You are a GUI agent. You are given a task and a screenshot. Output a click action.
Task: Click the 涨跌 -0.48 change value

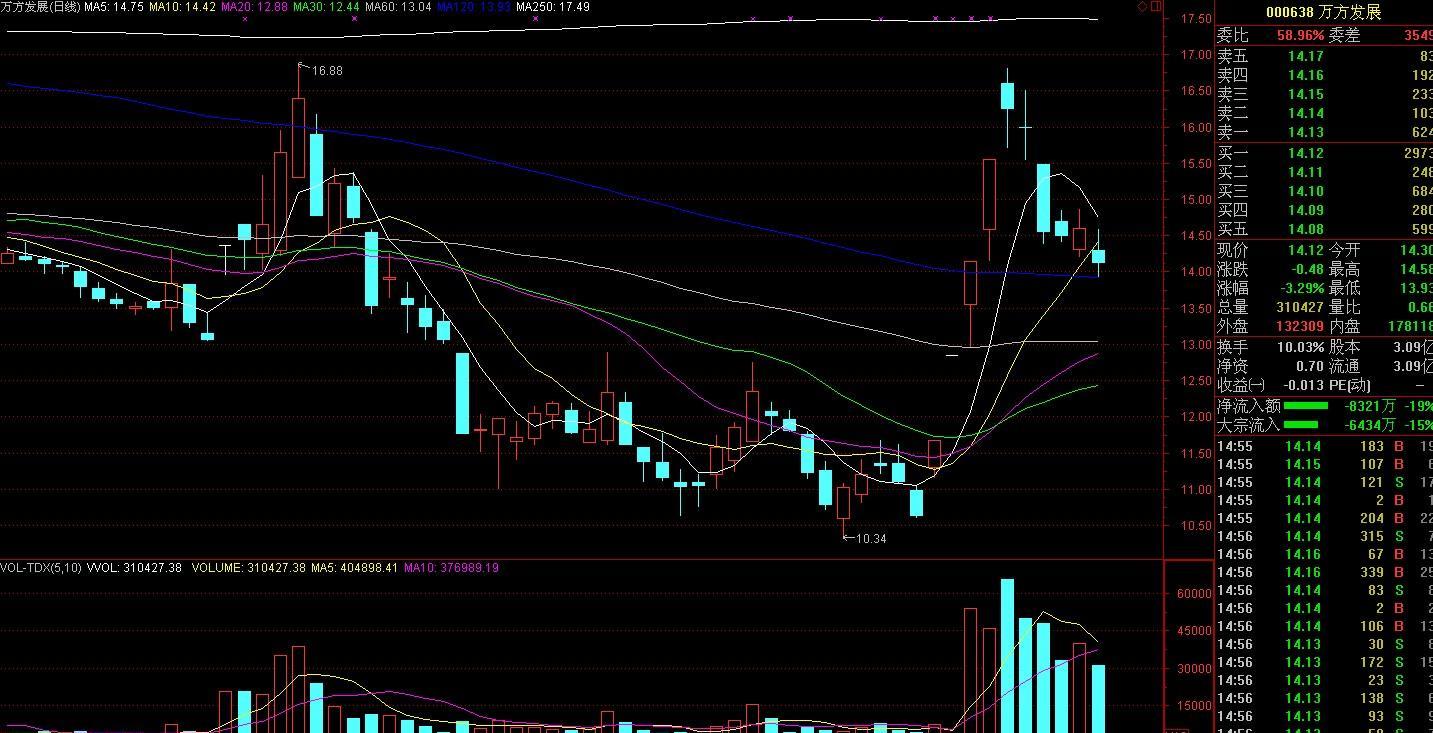point(1305,269)
